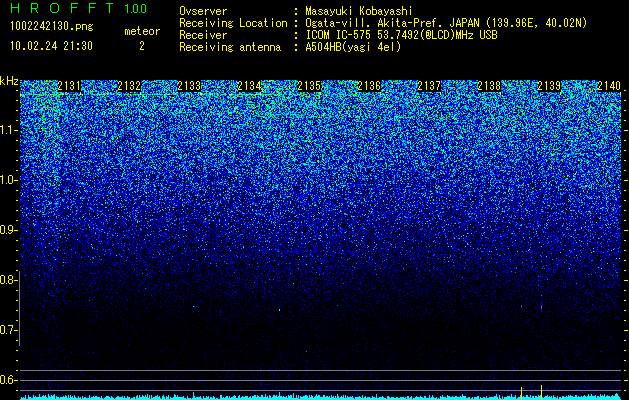Image resolution: width=629 pixels, height=400 pixels.
Task: Click the 0.7 kHz axis label
Action: coord(8,330)
